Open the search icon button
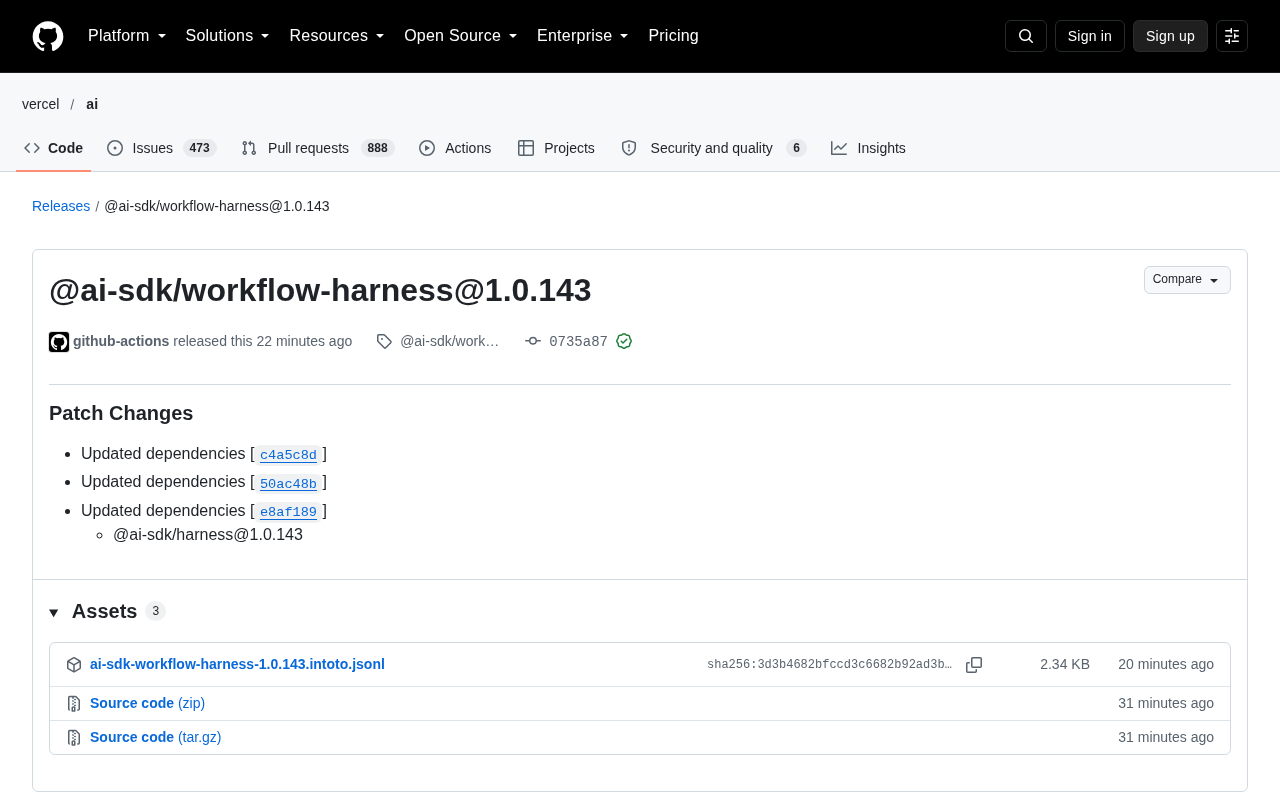This screenshot has width=1280, height=800. coord(1026,36)
